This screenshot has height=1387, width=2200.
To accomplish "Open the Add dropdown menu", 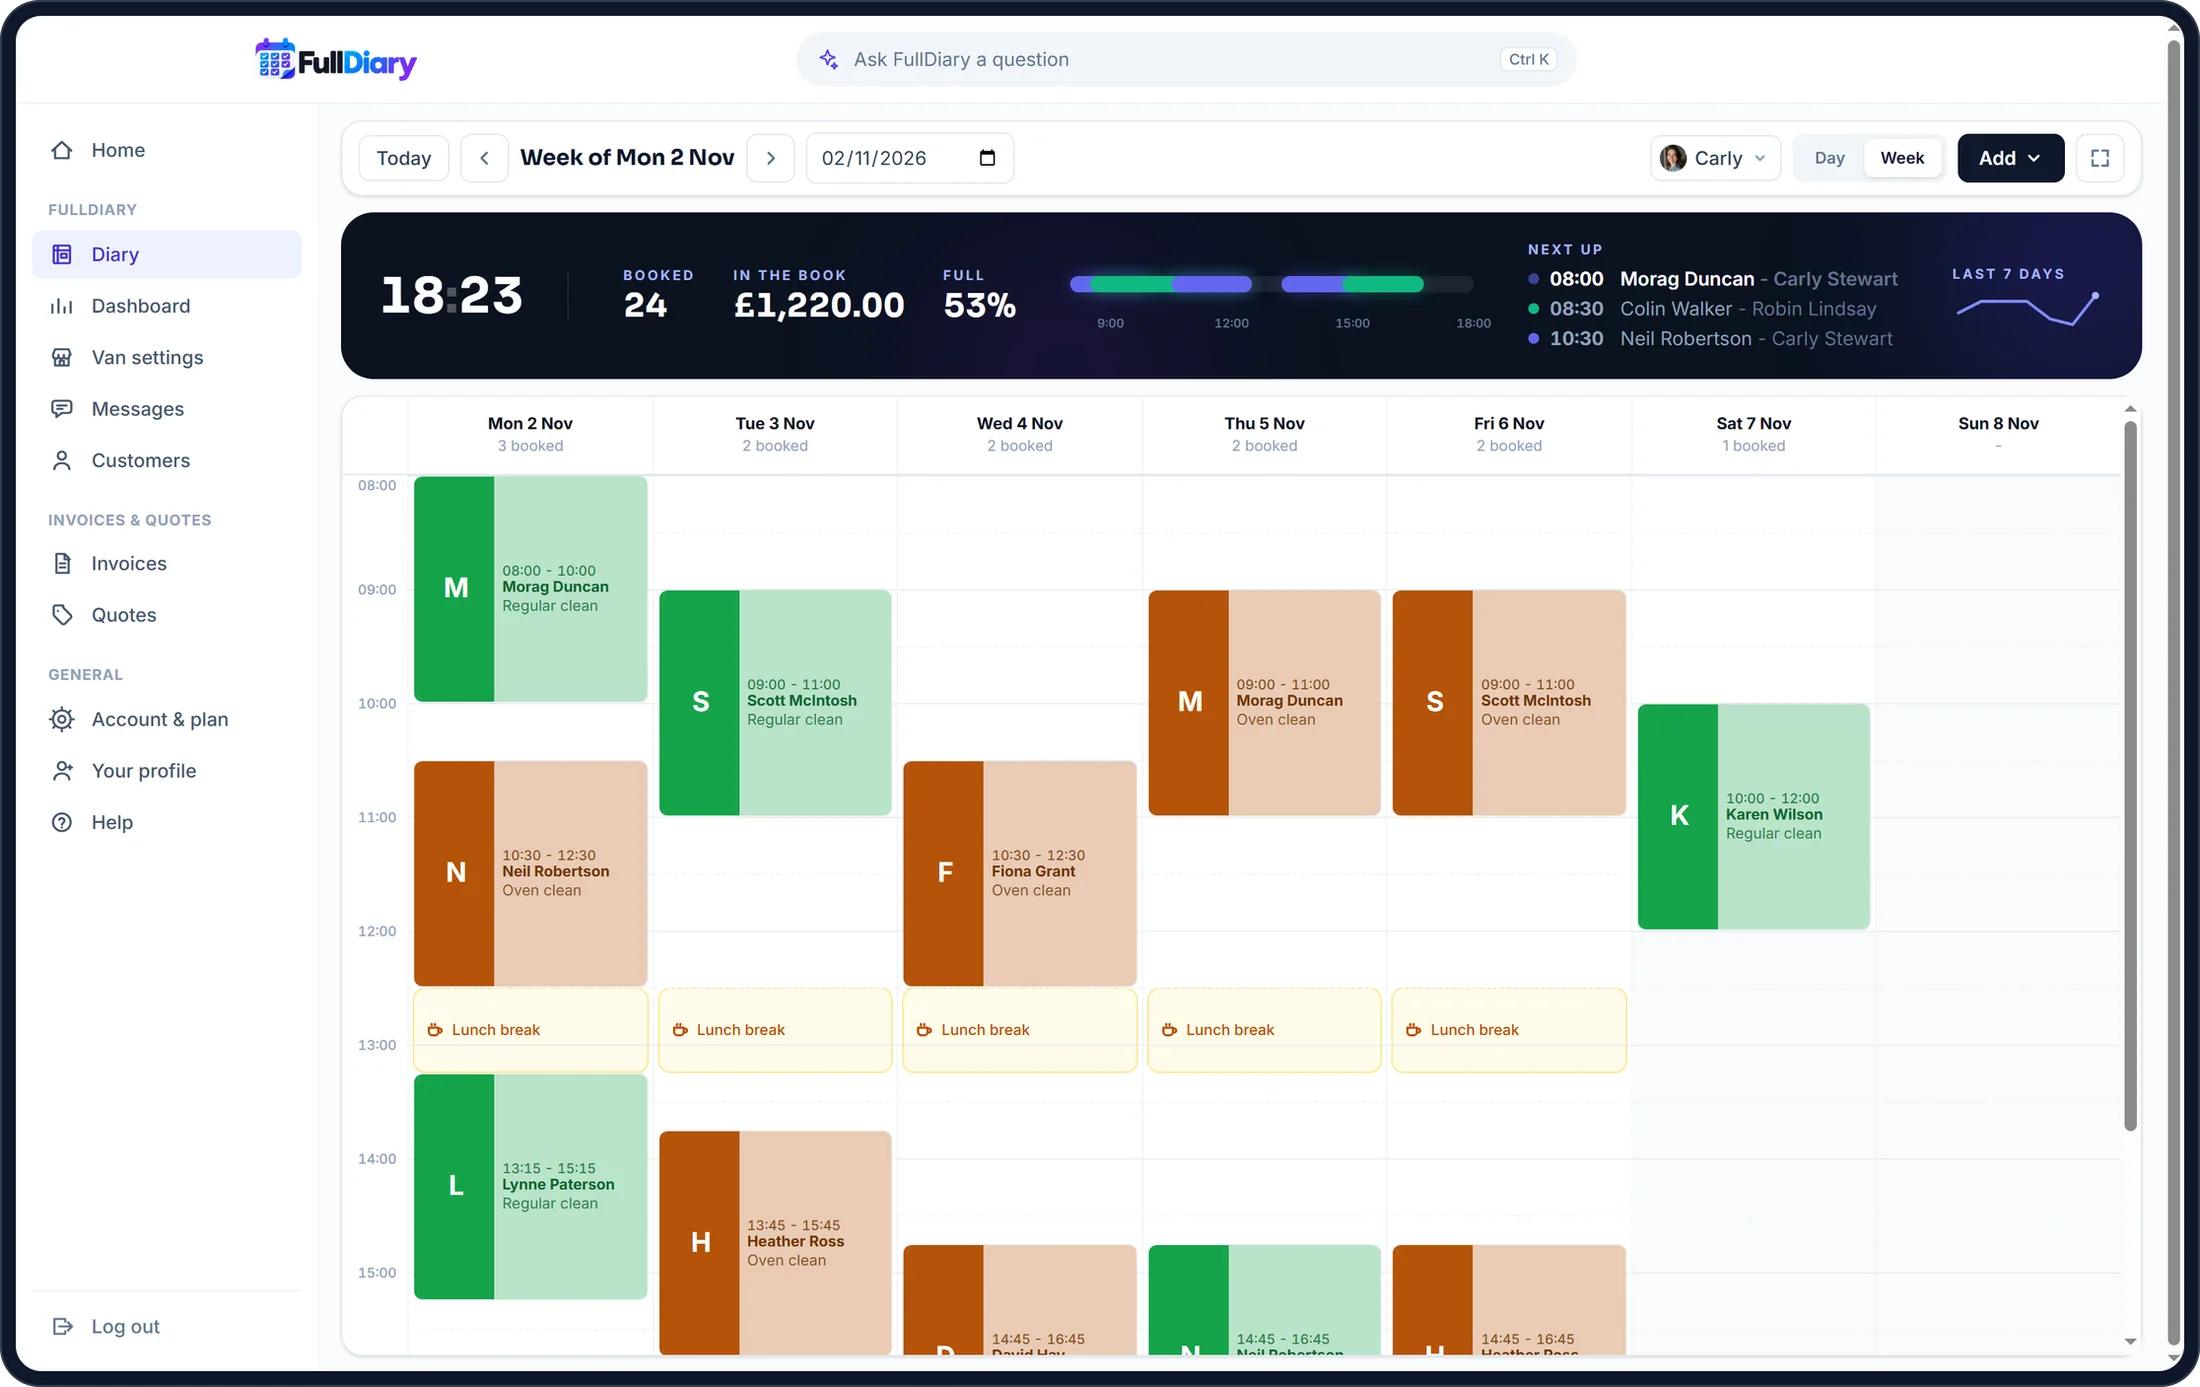I will pyautogui.click(x=2010, y=158).
